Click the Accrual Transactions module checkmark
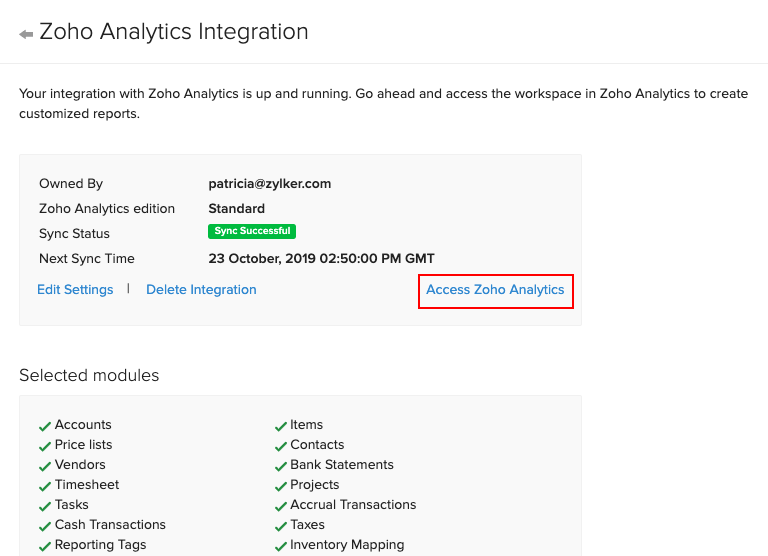 (x=281, y=506)
